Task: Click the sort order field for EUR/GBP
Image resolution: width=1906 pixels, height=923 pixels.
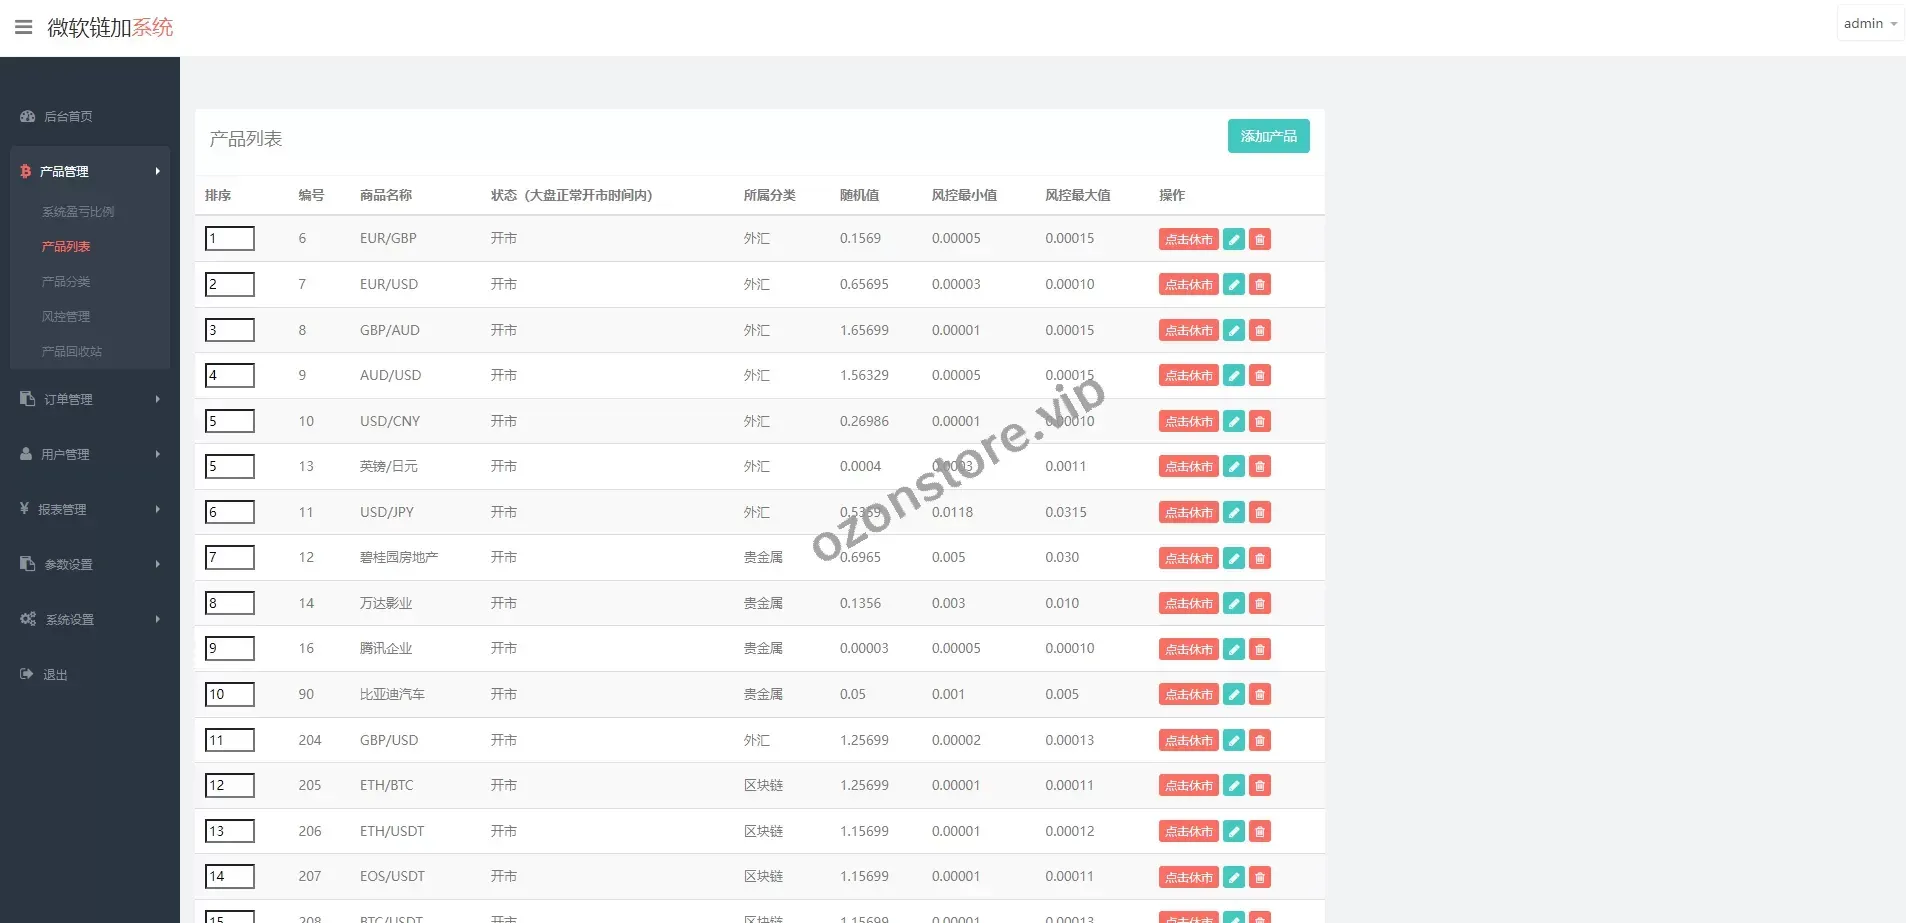Action: (230, 238)
